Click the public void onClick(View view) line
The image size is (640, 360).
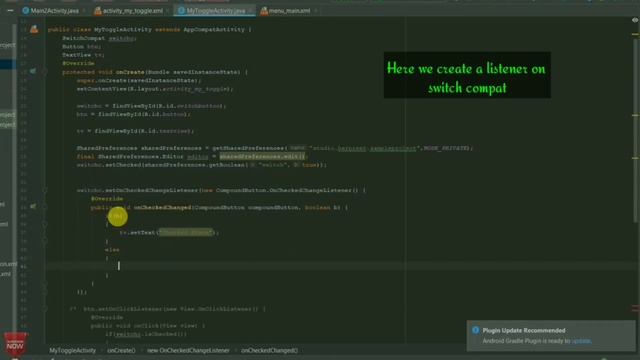tap(148, 326)
